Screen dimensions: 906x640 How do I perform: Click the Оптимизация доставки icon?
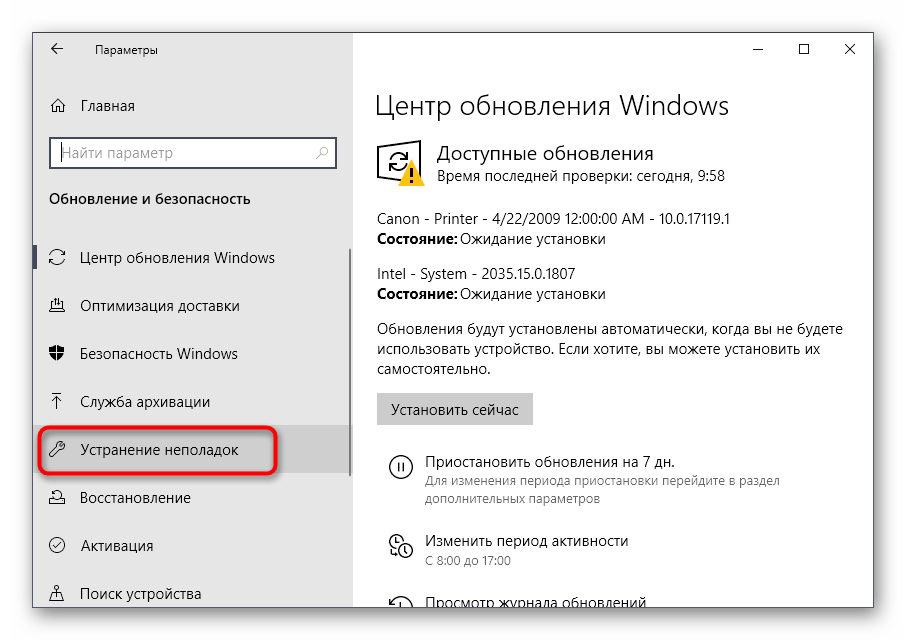pyautogui.click(x=57, y=305)
